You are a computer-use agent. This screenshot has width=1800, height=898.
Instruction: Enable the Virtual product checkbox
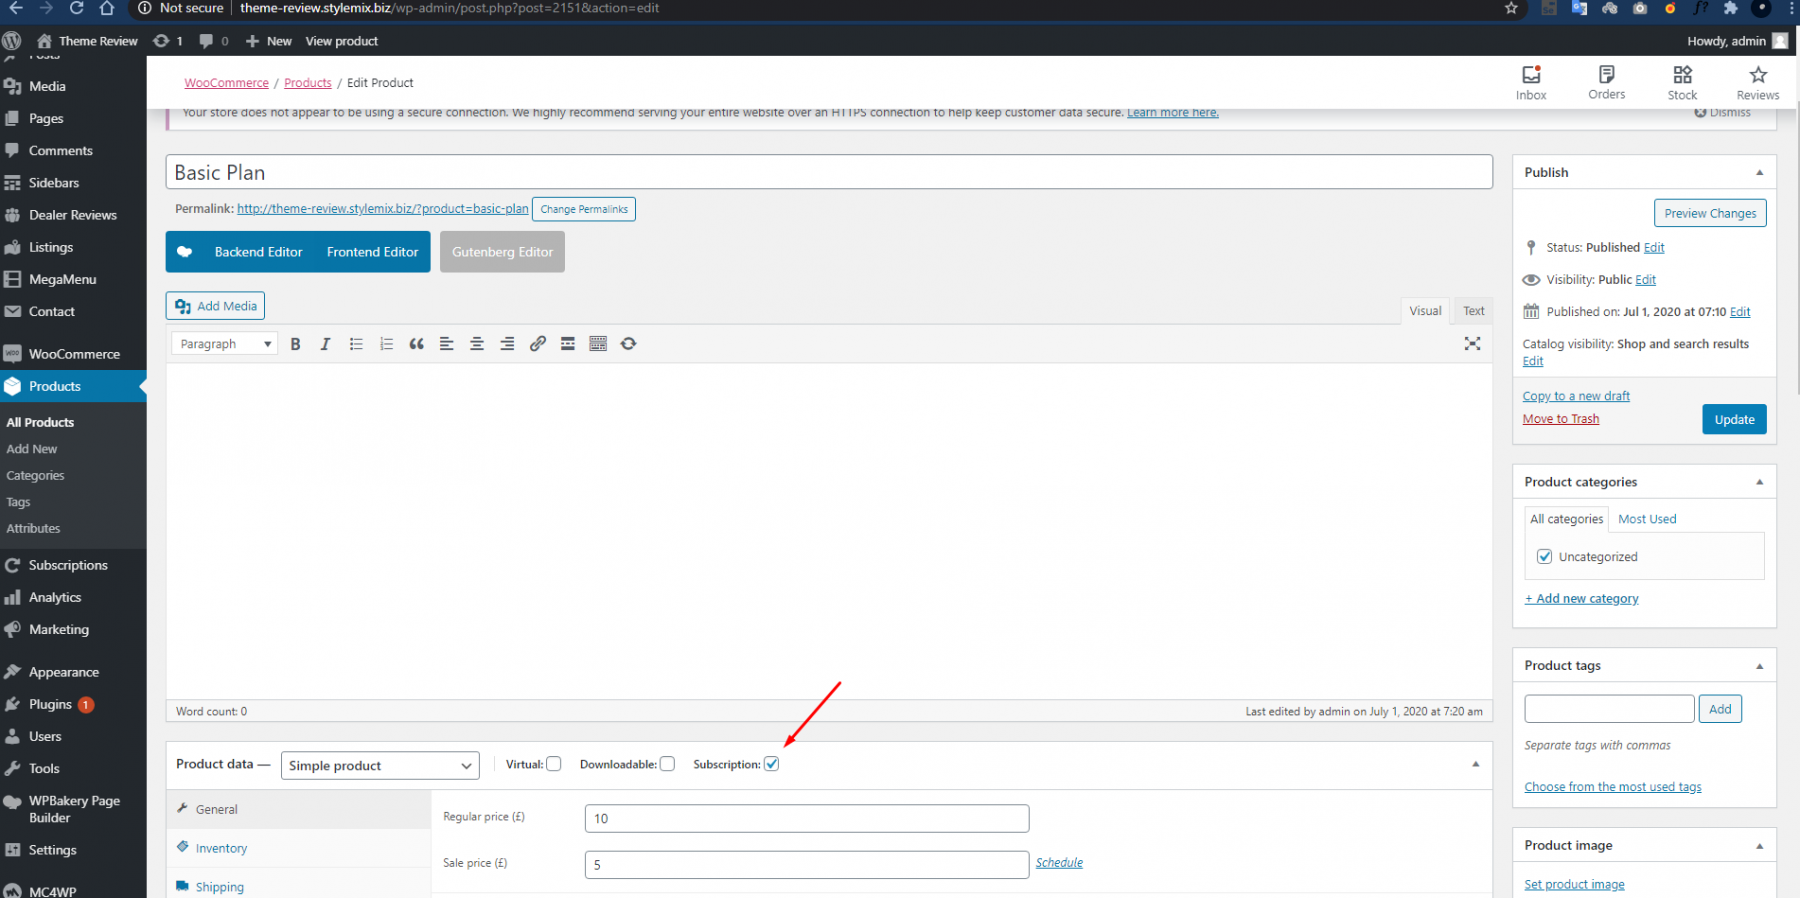(x=554, y=764)
